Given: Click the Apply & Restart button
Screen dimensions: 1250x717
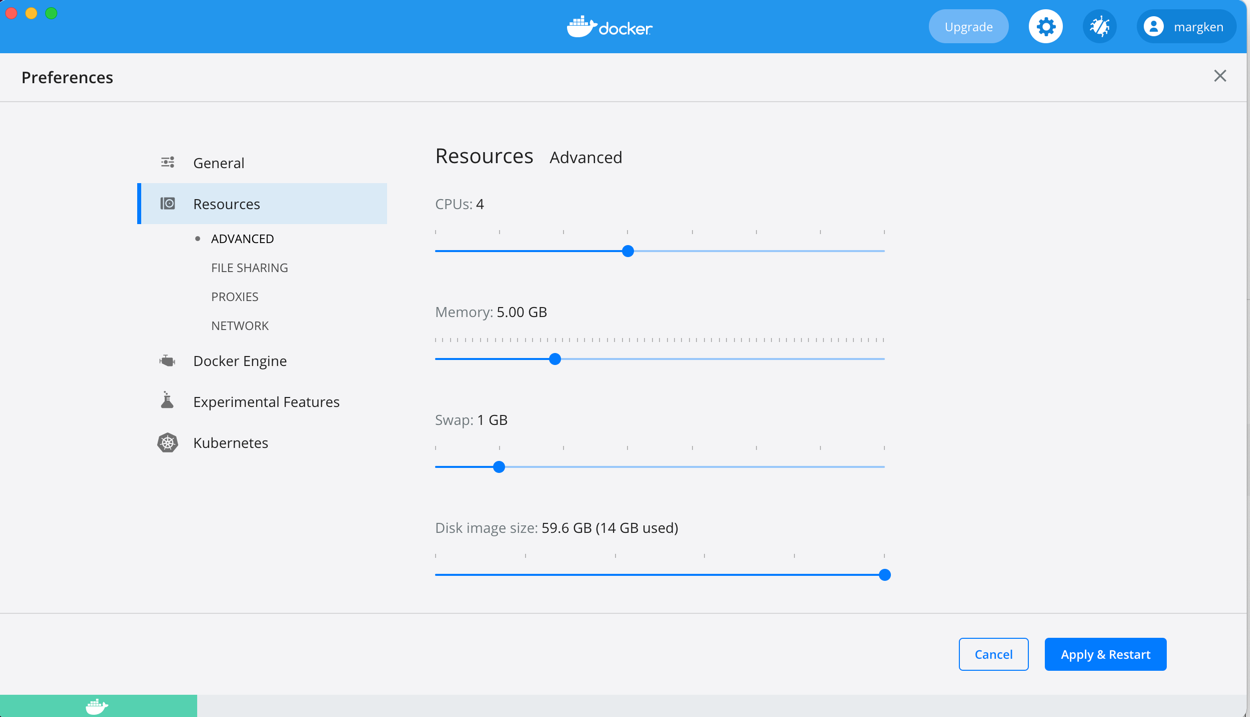Looking at the screenshot, I should click(x=1105, y=654).
